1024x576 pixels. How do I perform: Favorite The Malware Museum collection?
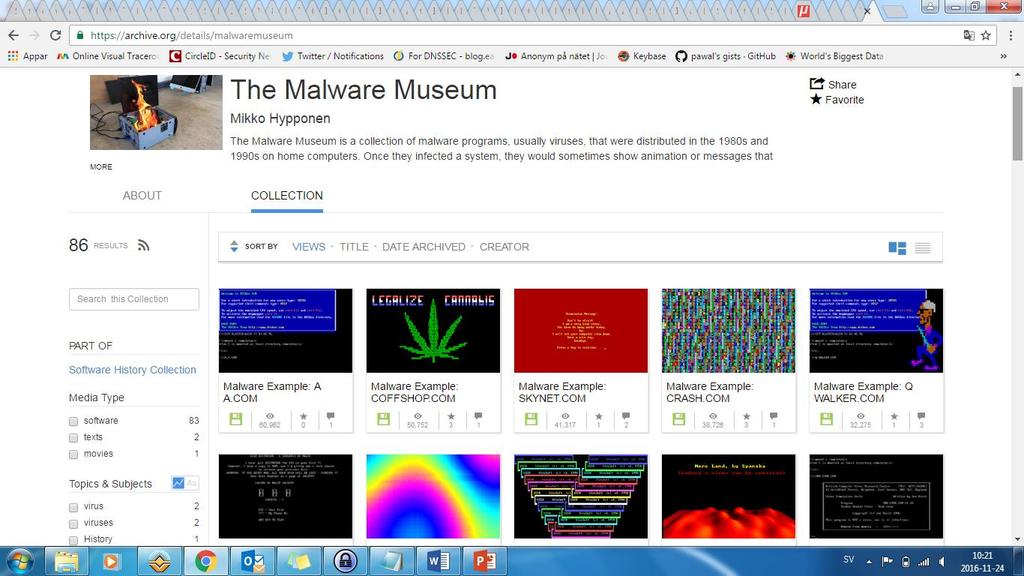[837, 99]
